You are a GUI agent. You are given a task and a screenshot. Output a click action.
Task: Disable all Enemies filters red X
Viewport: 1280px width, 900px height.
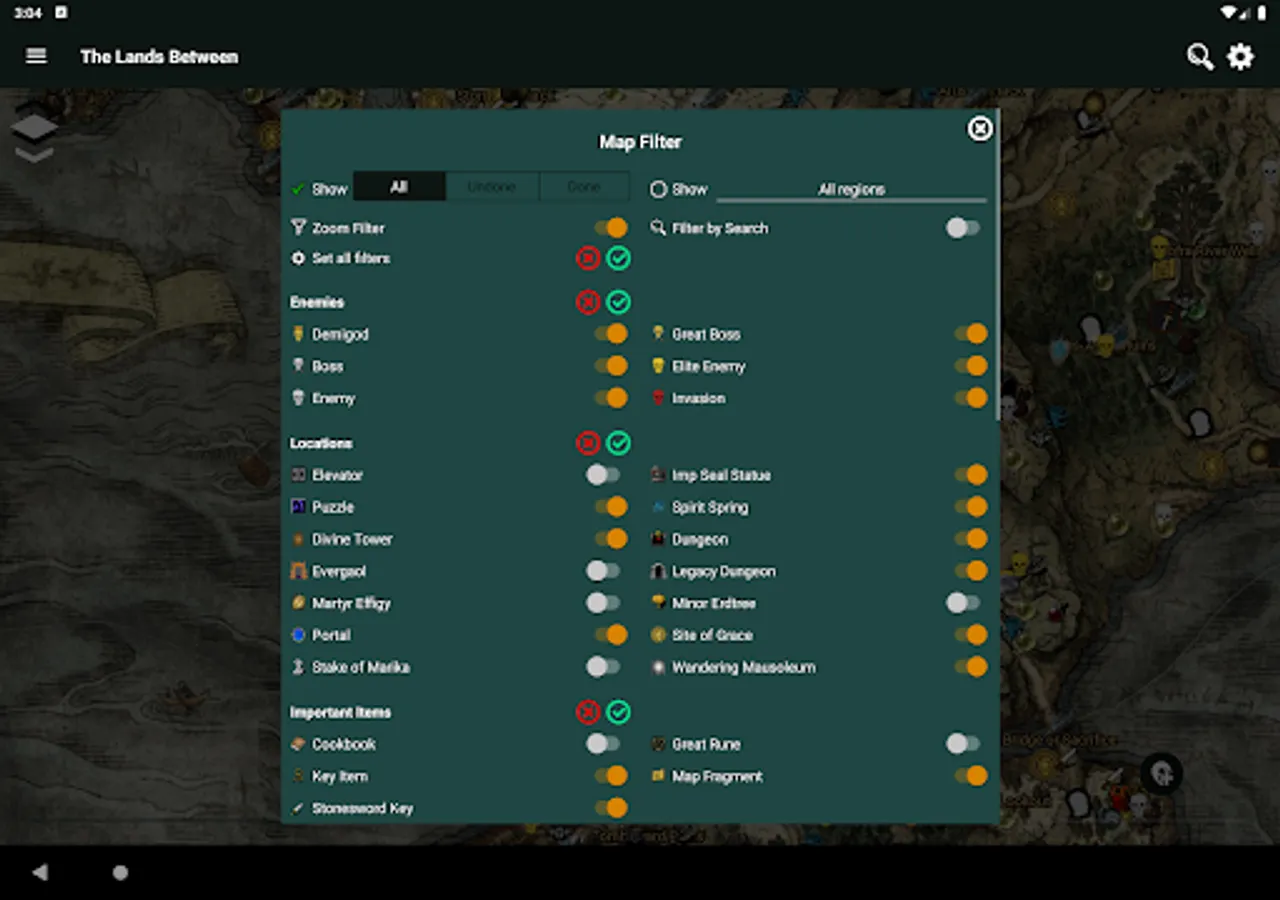pyautogui.click(x=588, y=302)
